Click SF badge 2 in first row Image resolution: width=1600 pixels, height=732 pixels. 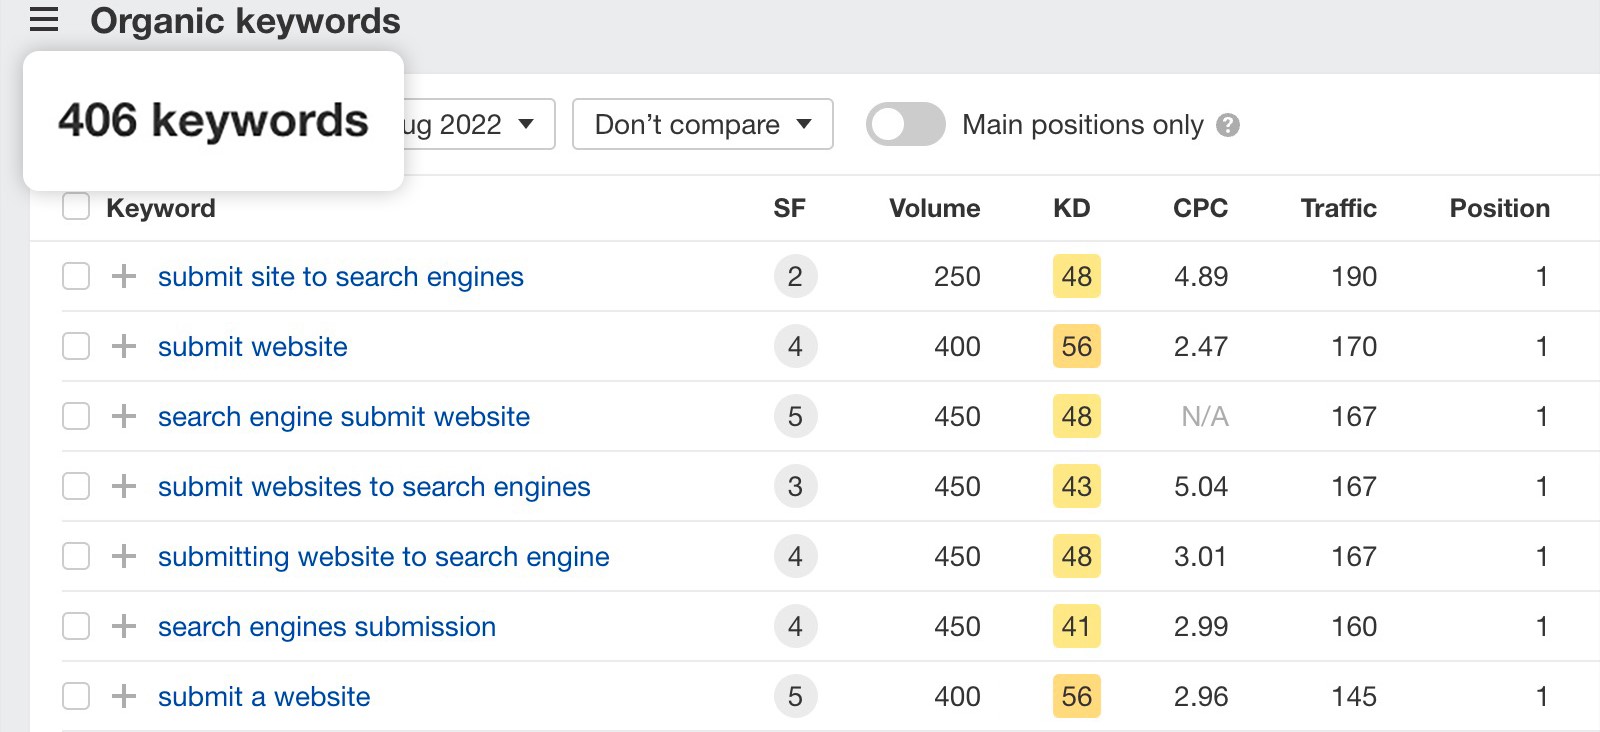(x=795, y=277)
